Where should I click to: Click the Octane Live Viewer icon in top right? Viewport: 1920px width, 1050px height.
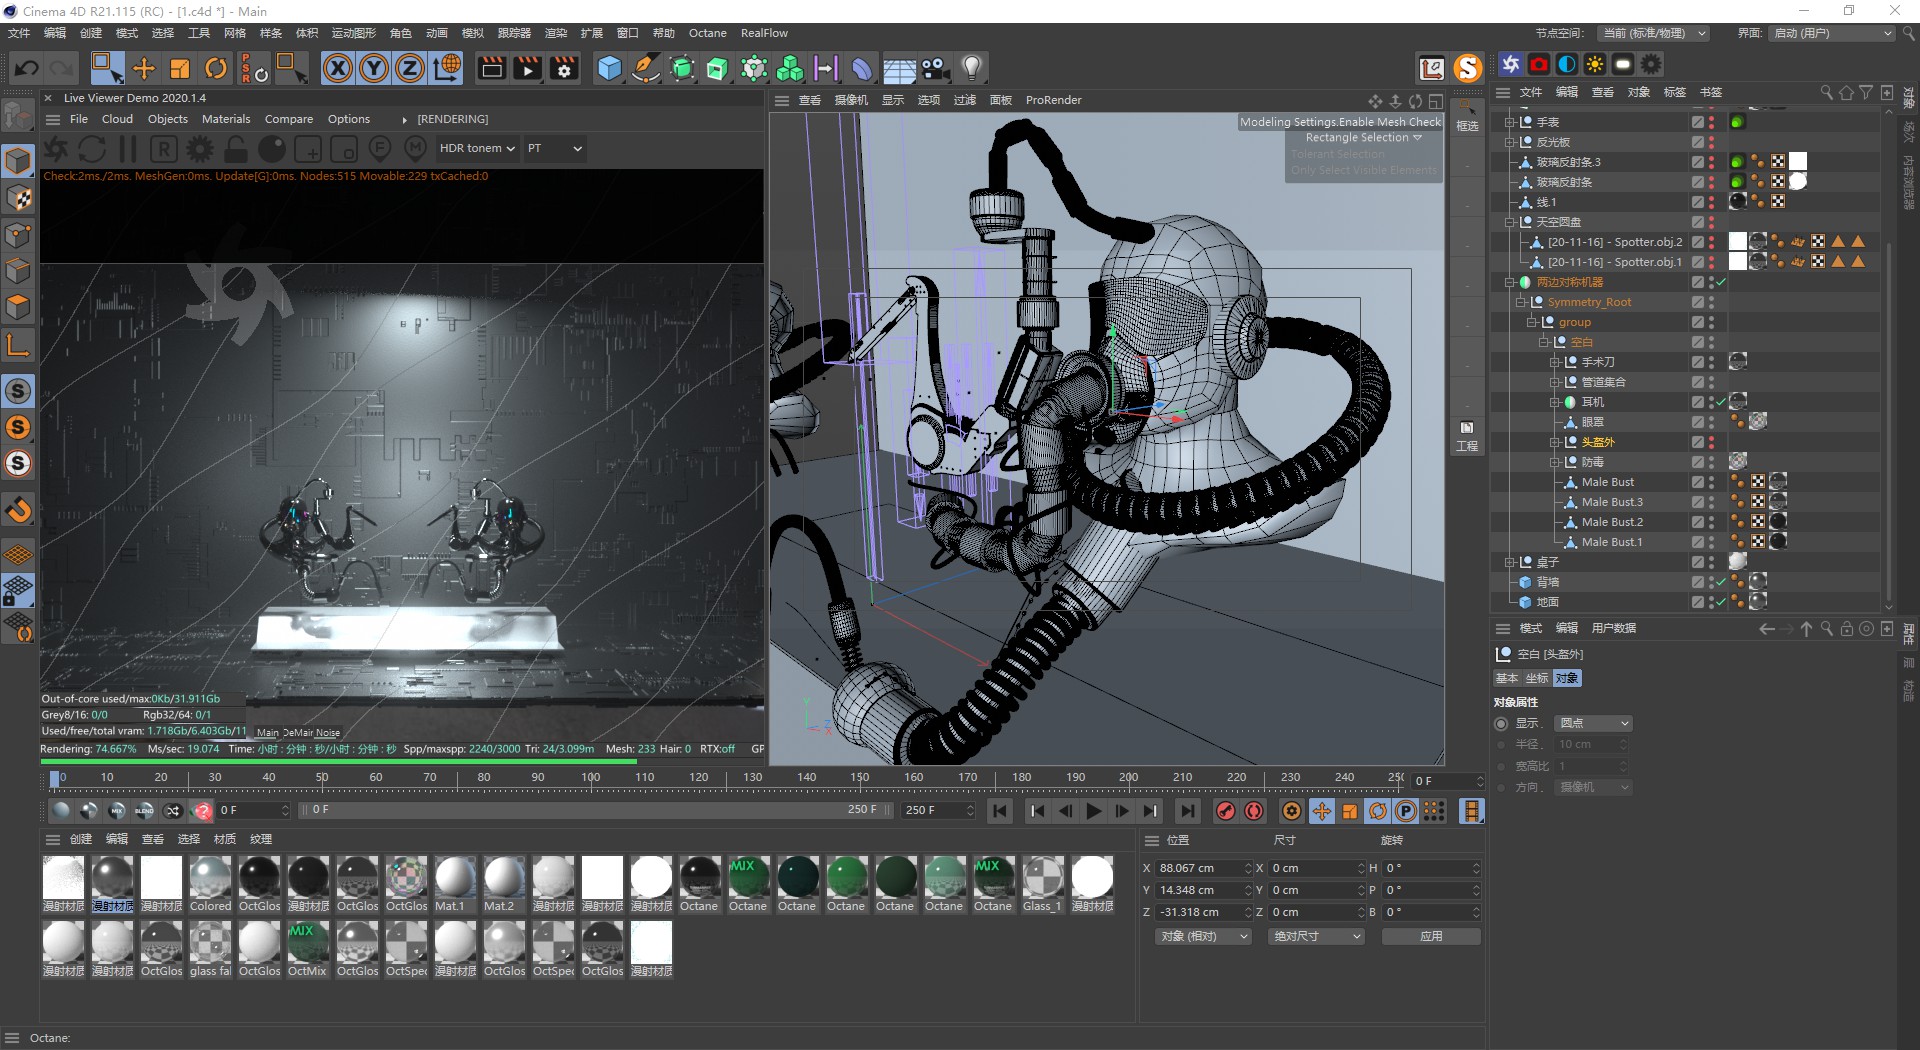pyautogui.click(x=1510, y=64)
